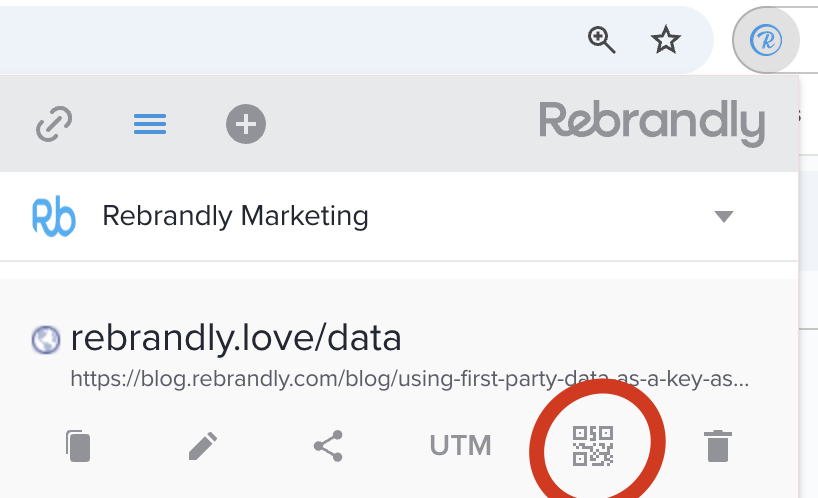Copy the rebrandly.love/data link
The height and width of the screenshot is (498, 818).
[78, 446]
